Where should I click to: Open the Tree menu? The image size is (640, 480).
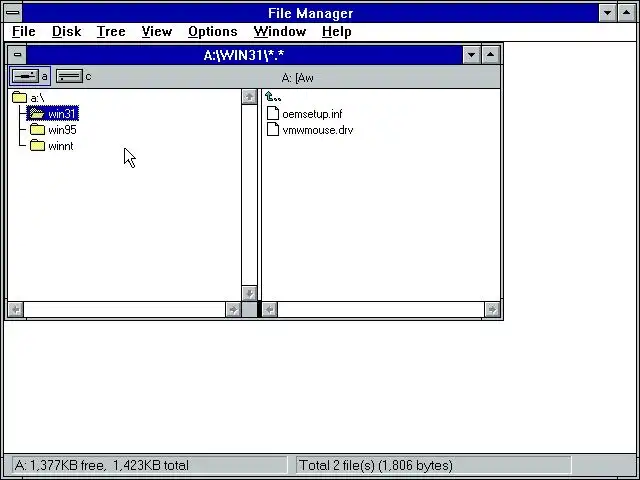point(111,31)
